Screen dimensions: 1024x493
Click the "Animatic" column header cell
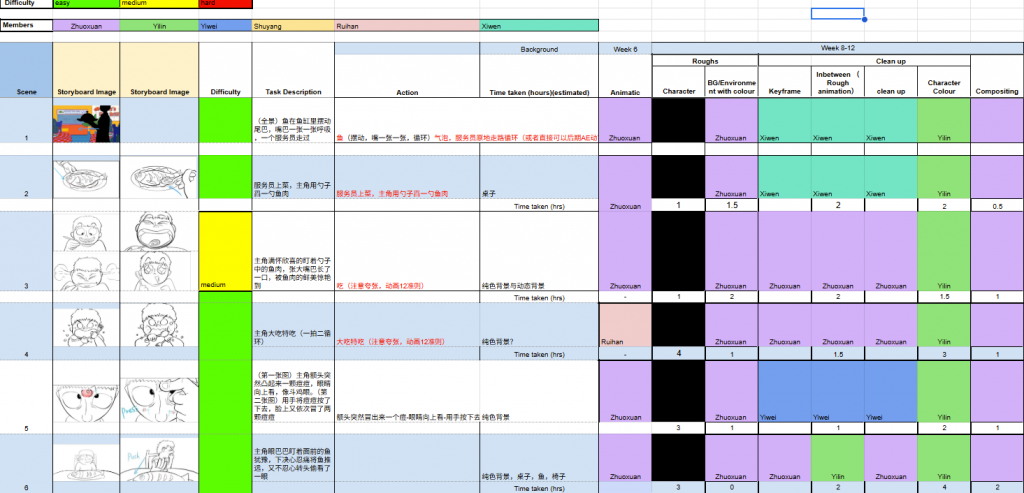(x=624, y=92)
